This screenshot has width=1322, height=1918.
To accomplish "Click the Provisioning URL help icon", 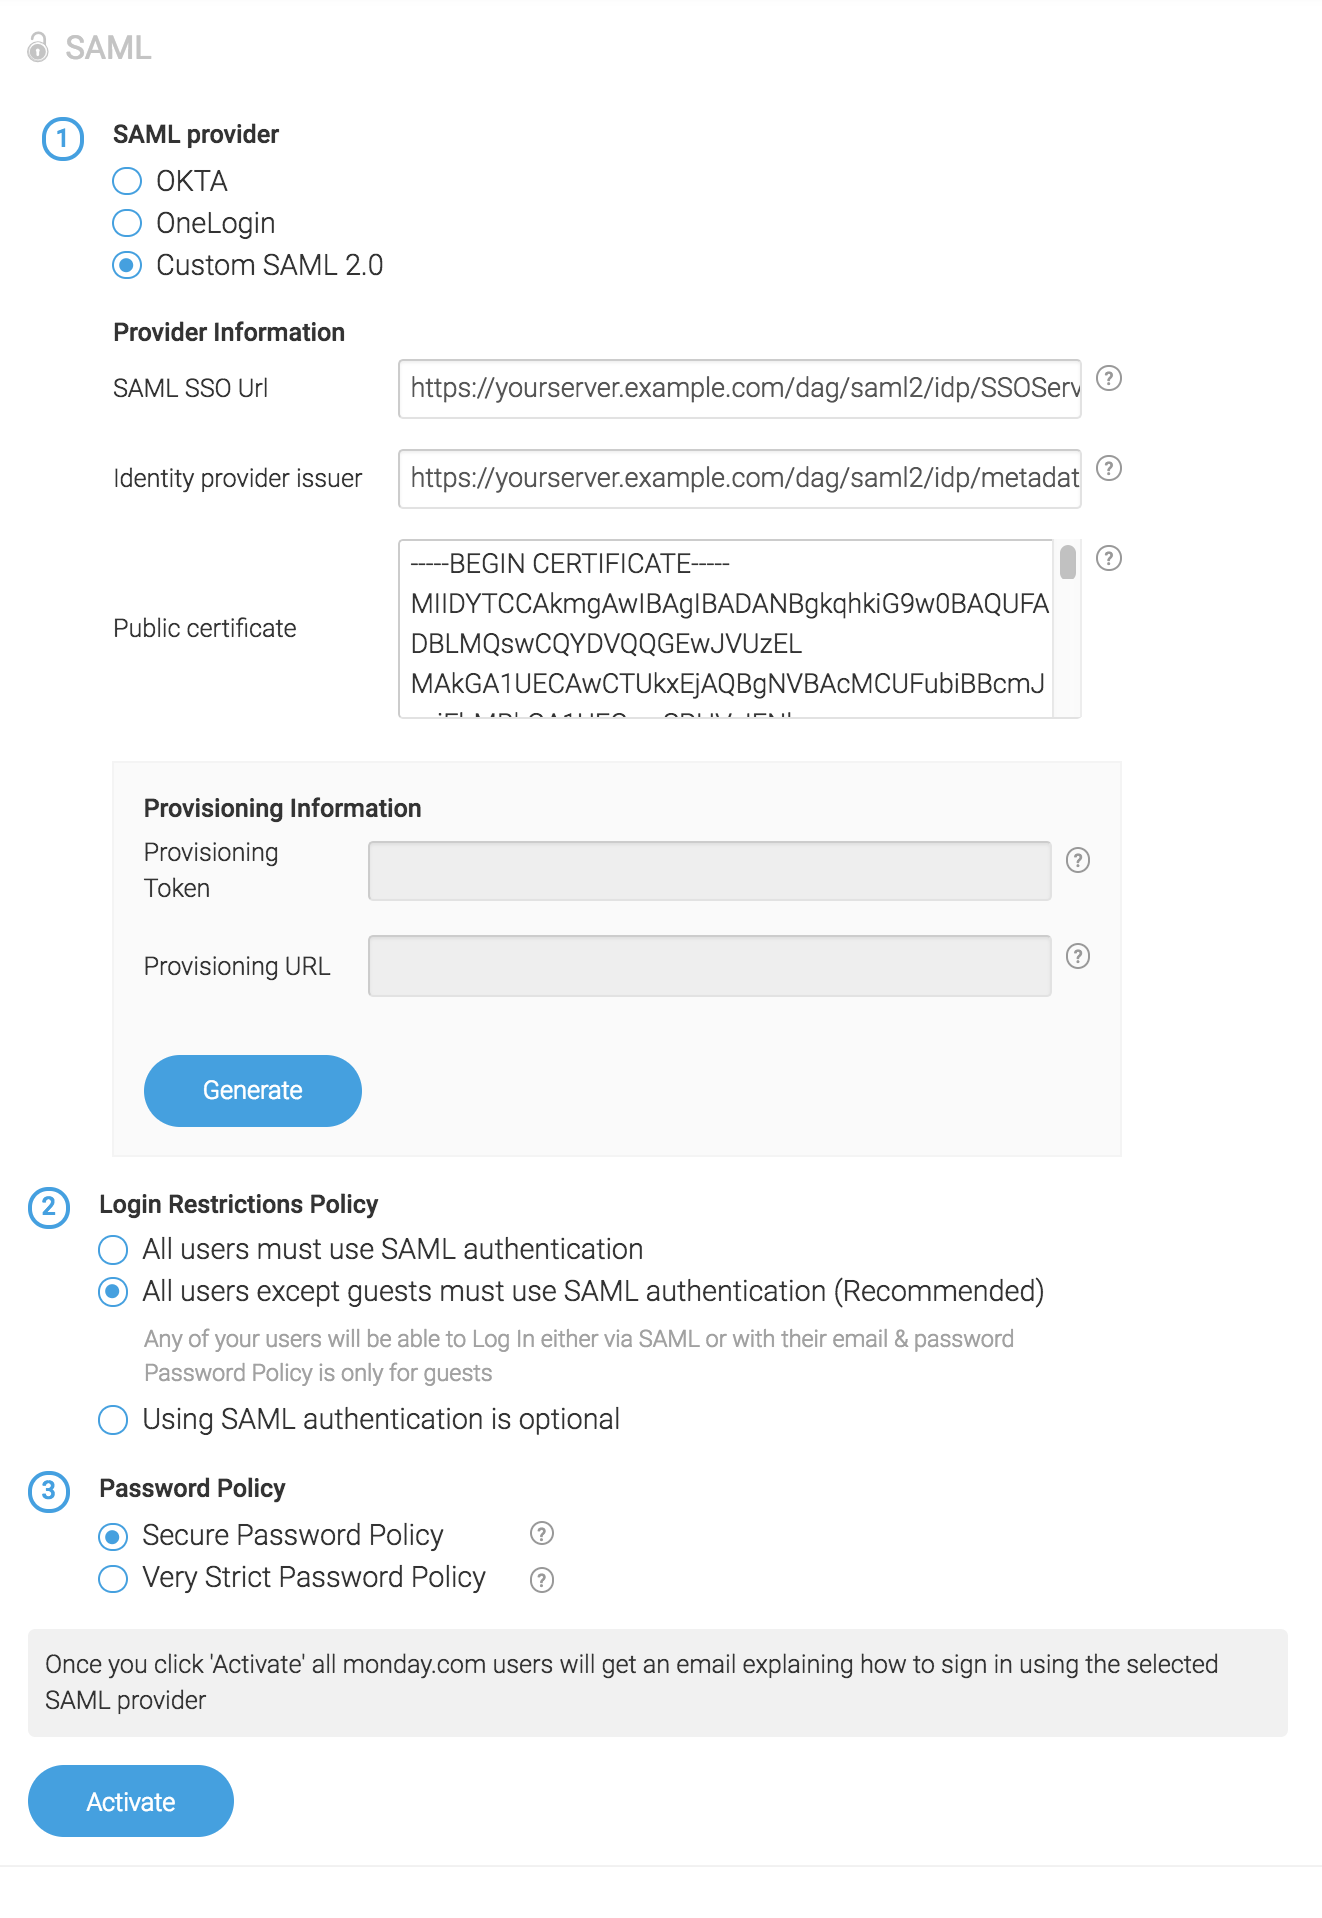I will (1077, 955).
